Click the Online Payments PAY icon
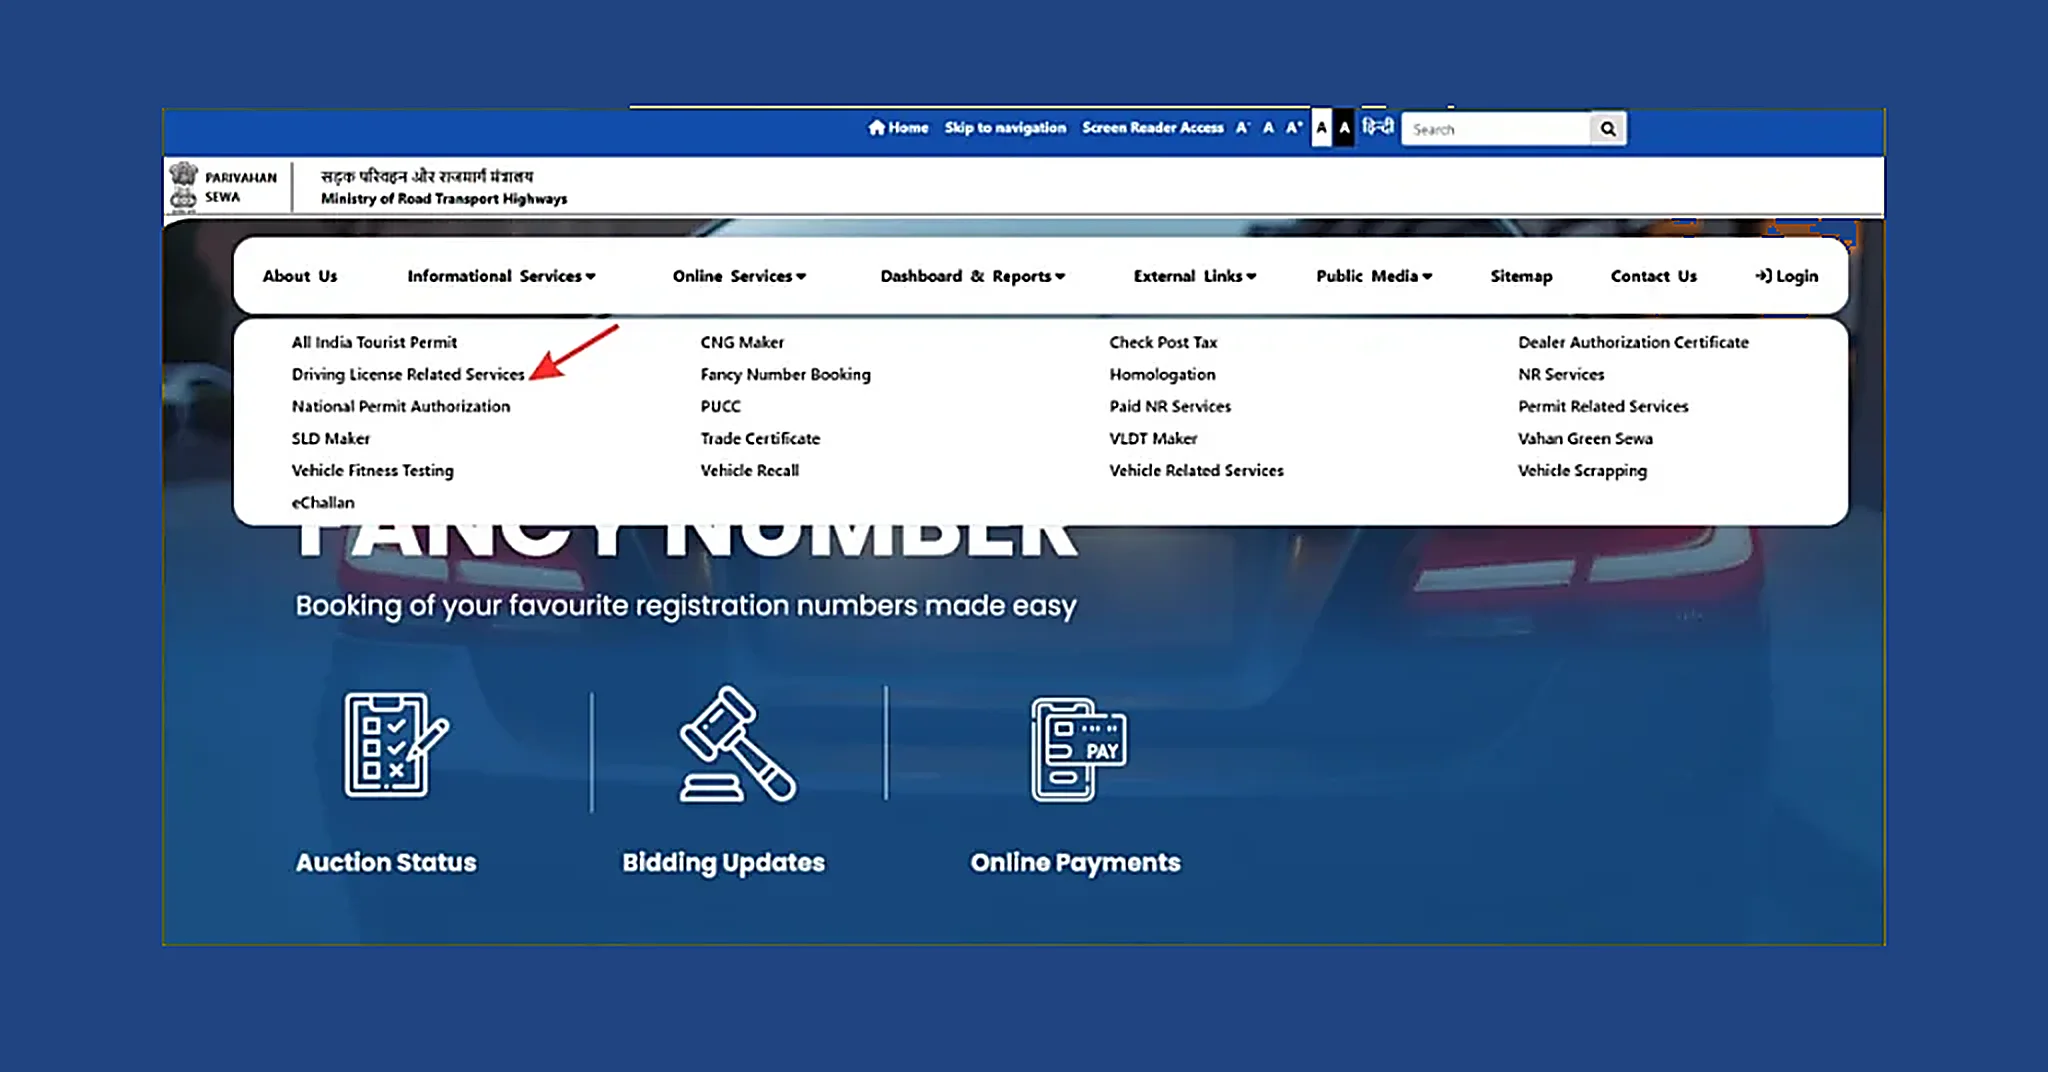The height and width of the screenshot is (1072, 2048). click(1077, 749)
